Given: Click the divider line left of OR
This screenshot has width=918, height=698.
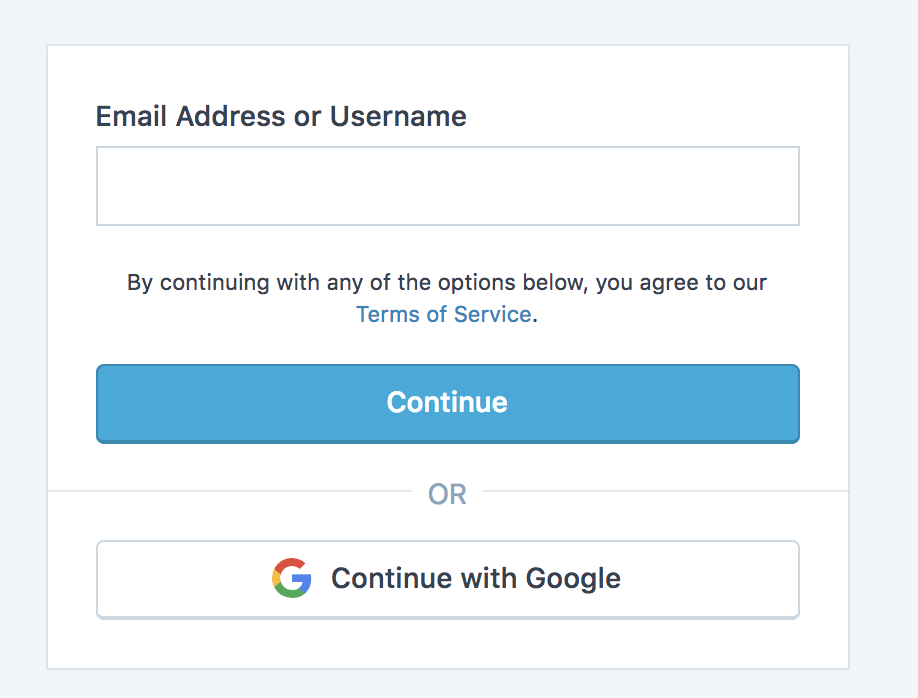Looking at the screenshot, I should click(230, 491).
